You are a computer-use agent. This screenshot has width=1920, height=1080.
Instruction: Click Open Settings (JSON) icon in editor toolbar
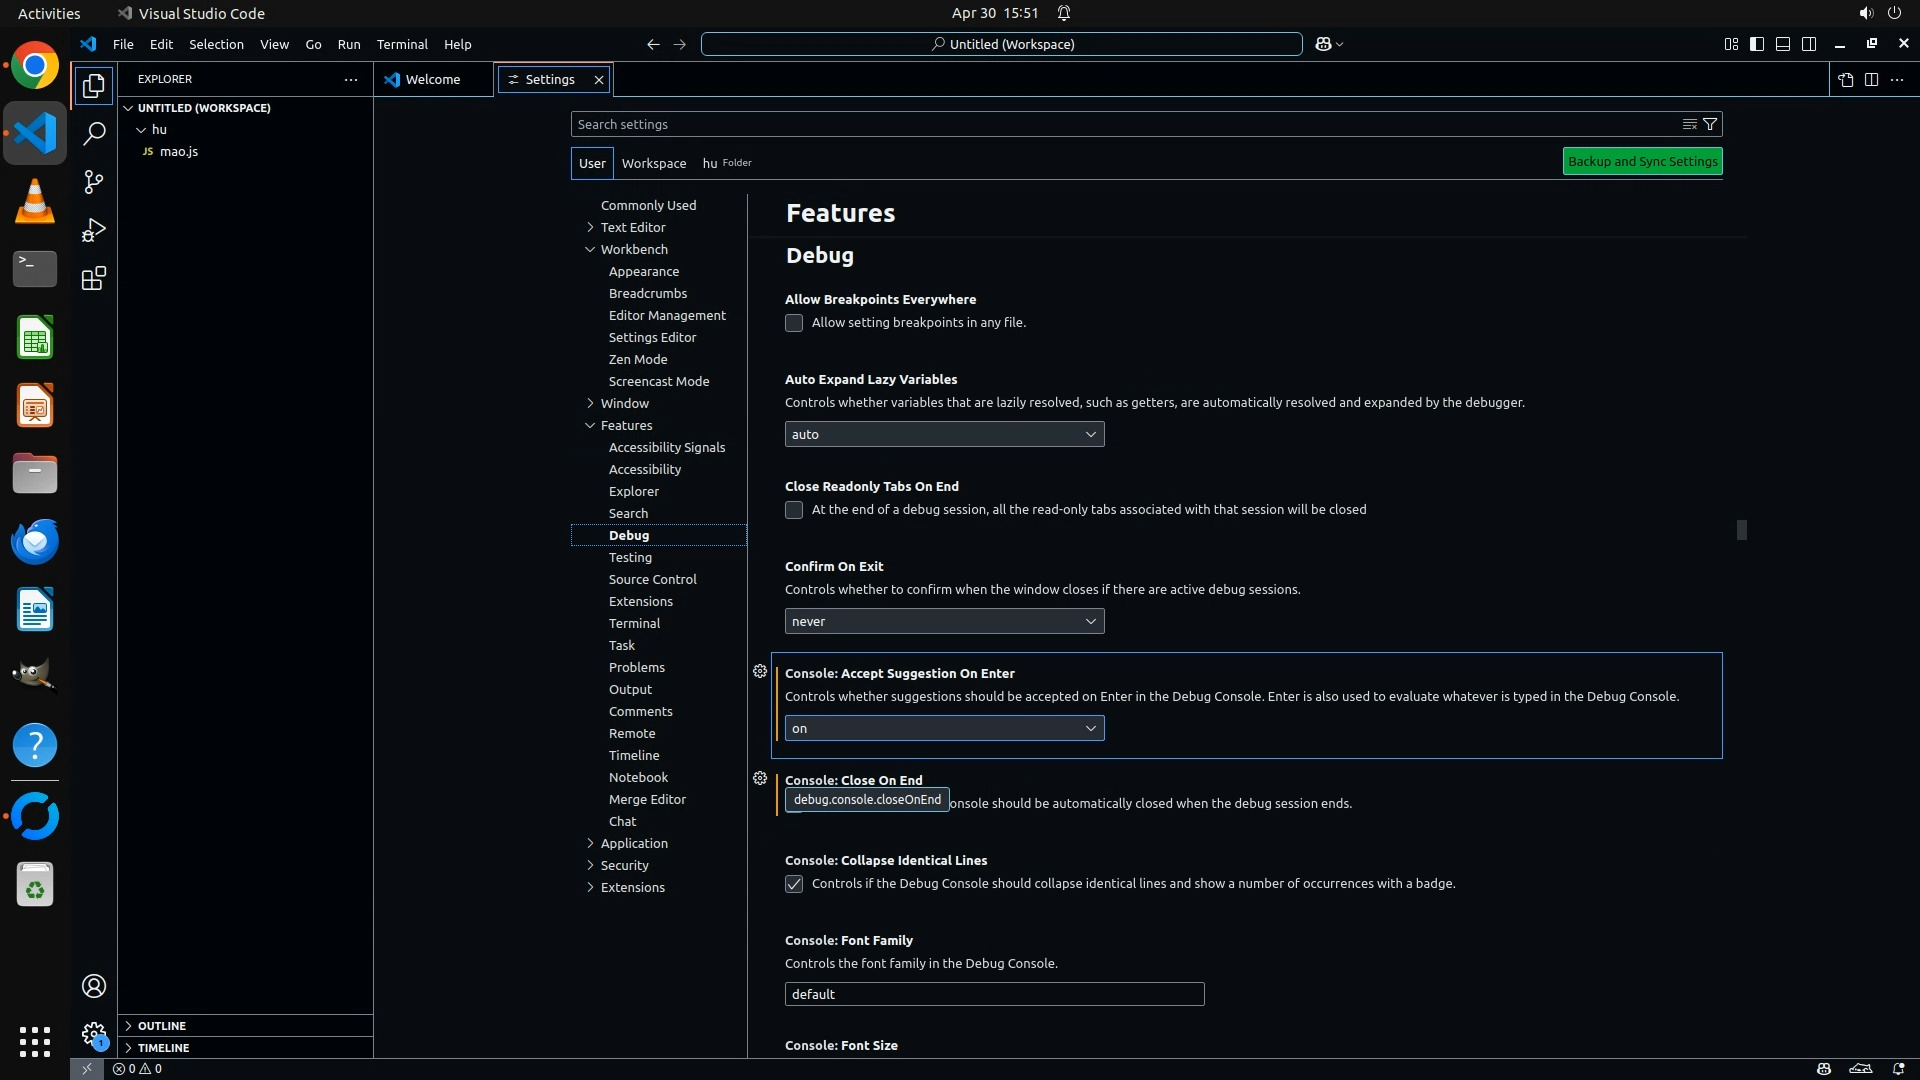[1845, 79]
